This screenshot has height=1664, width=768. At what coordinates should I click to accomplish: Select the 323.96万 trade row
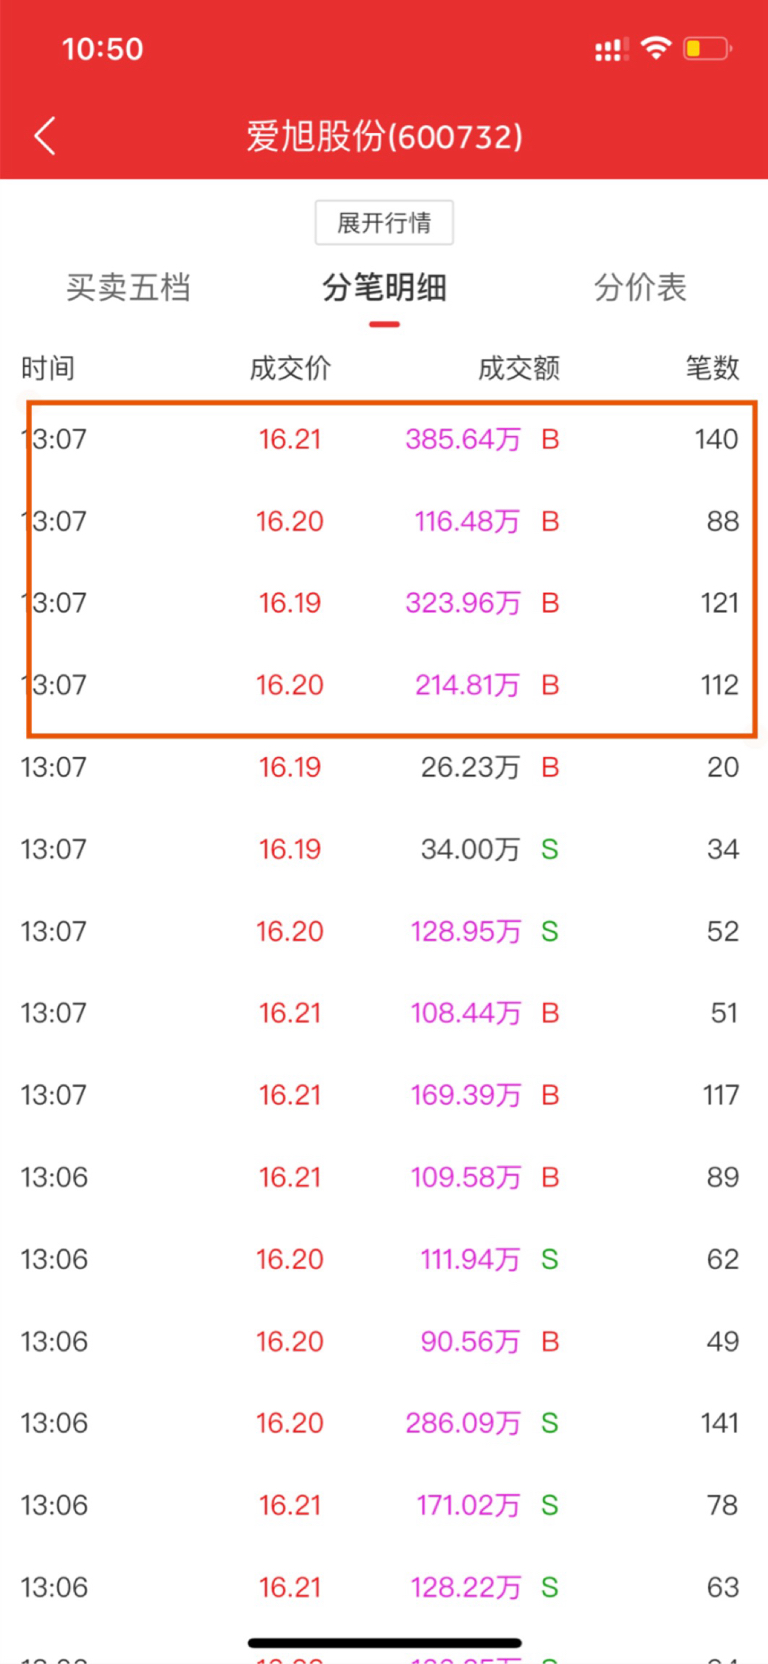(384, 603)
